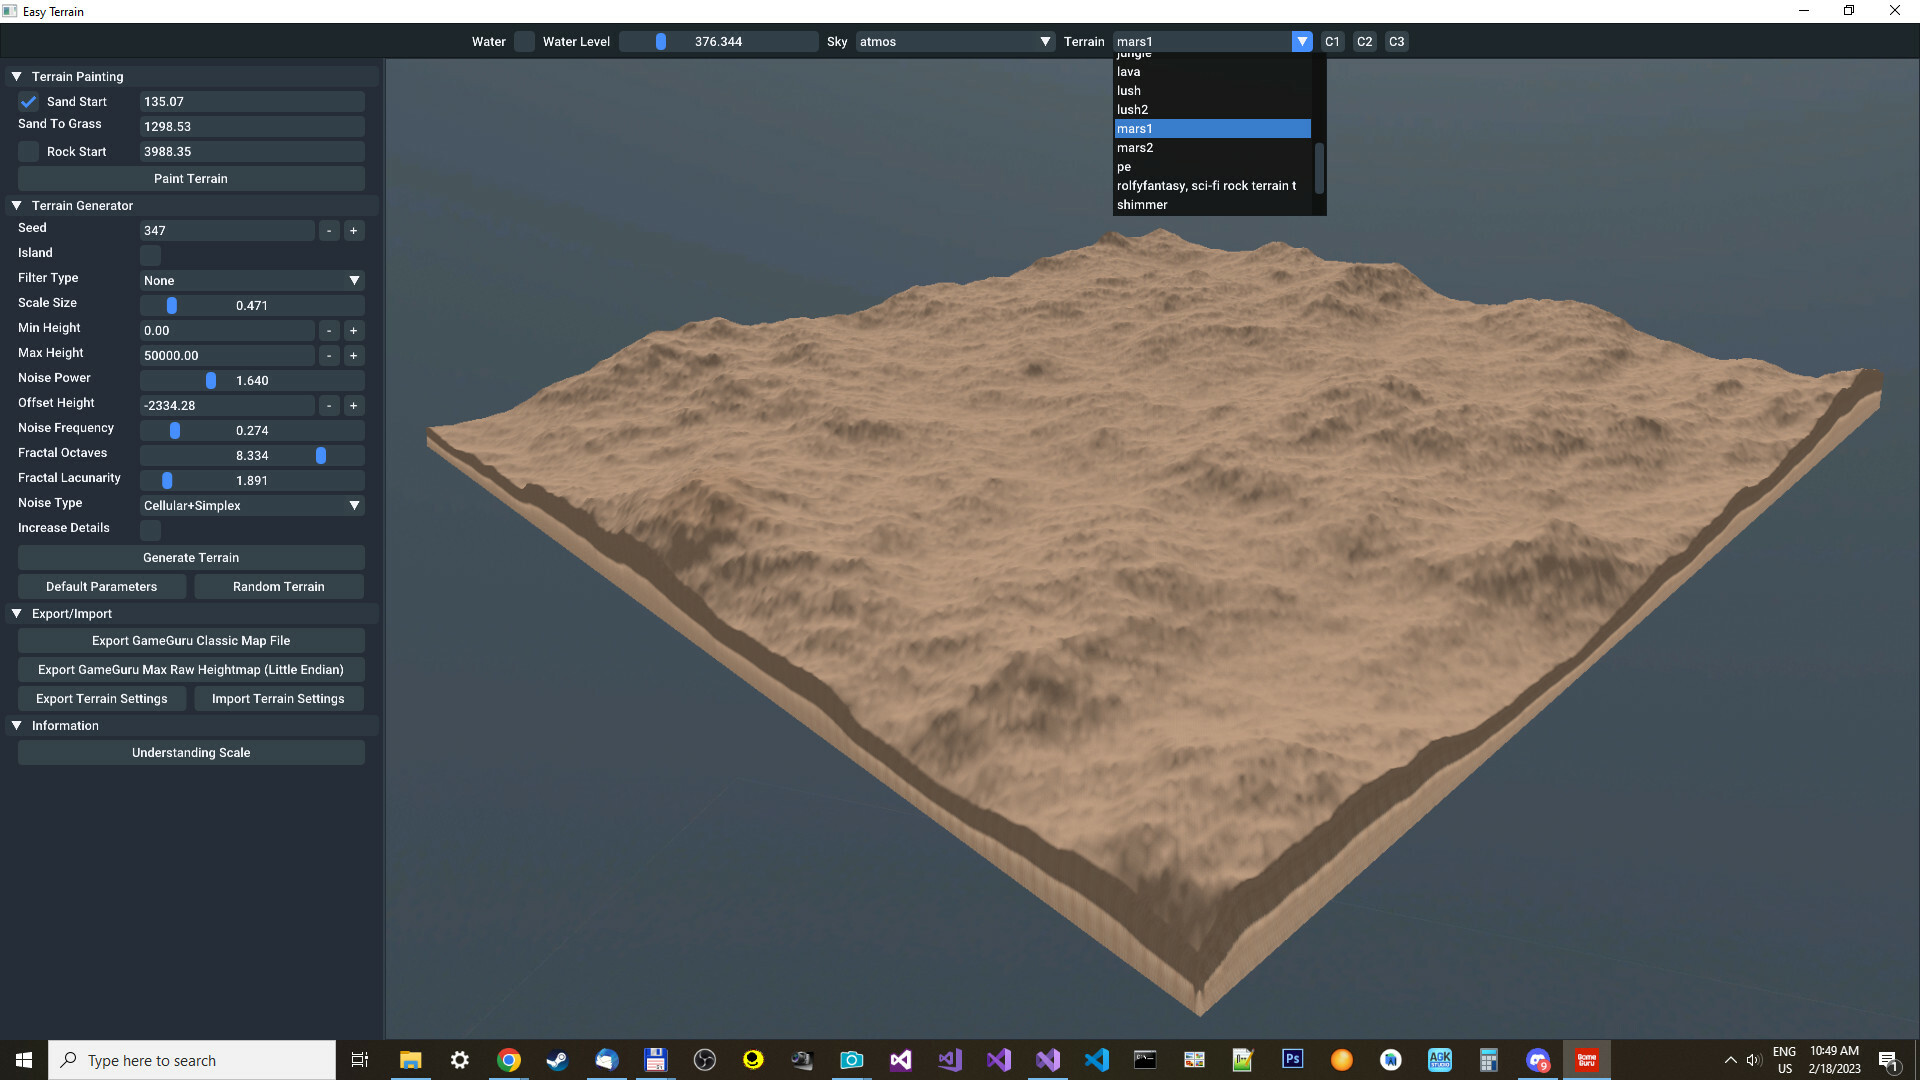Click the C1 terrain preset button
The height and width of the screenshot is (1080, 1920).
1332,41
